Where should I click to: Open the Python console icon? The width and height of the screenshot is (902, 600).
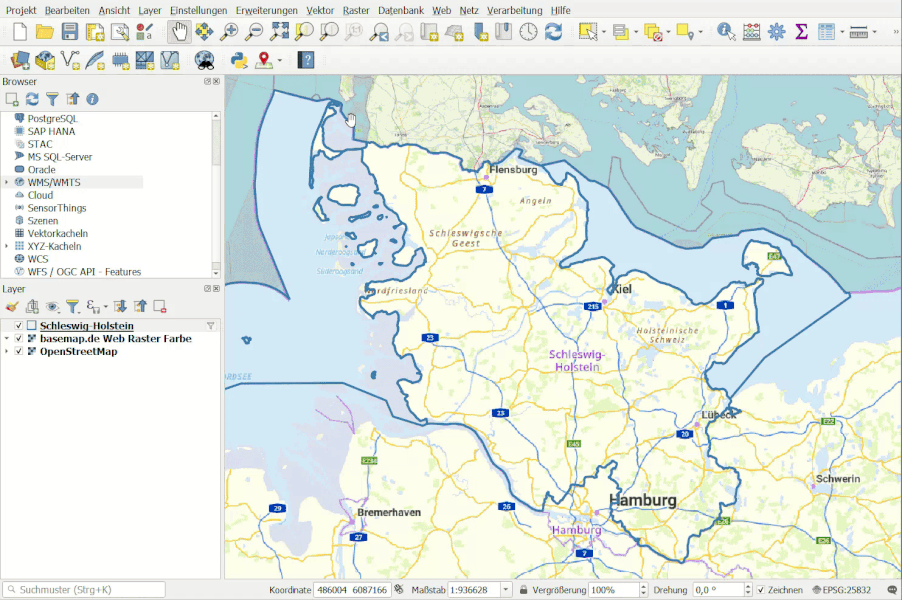239,60
